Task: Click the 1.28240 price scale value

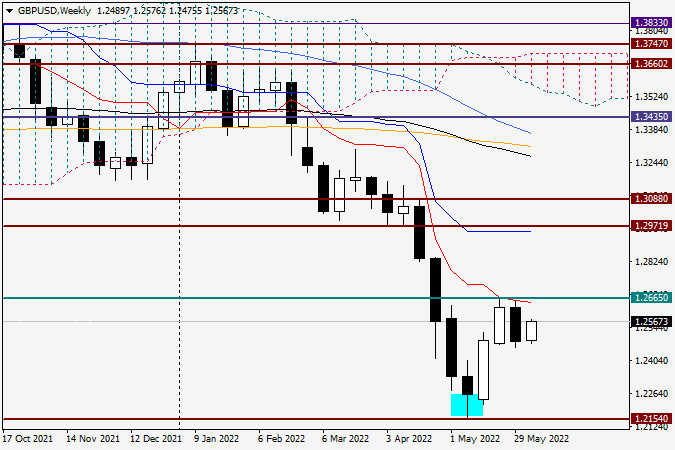Action: [652, 261]
